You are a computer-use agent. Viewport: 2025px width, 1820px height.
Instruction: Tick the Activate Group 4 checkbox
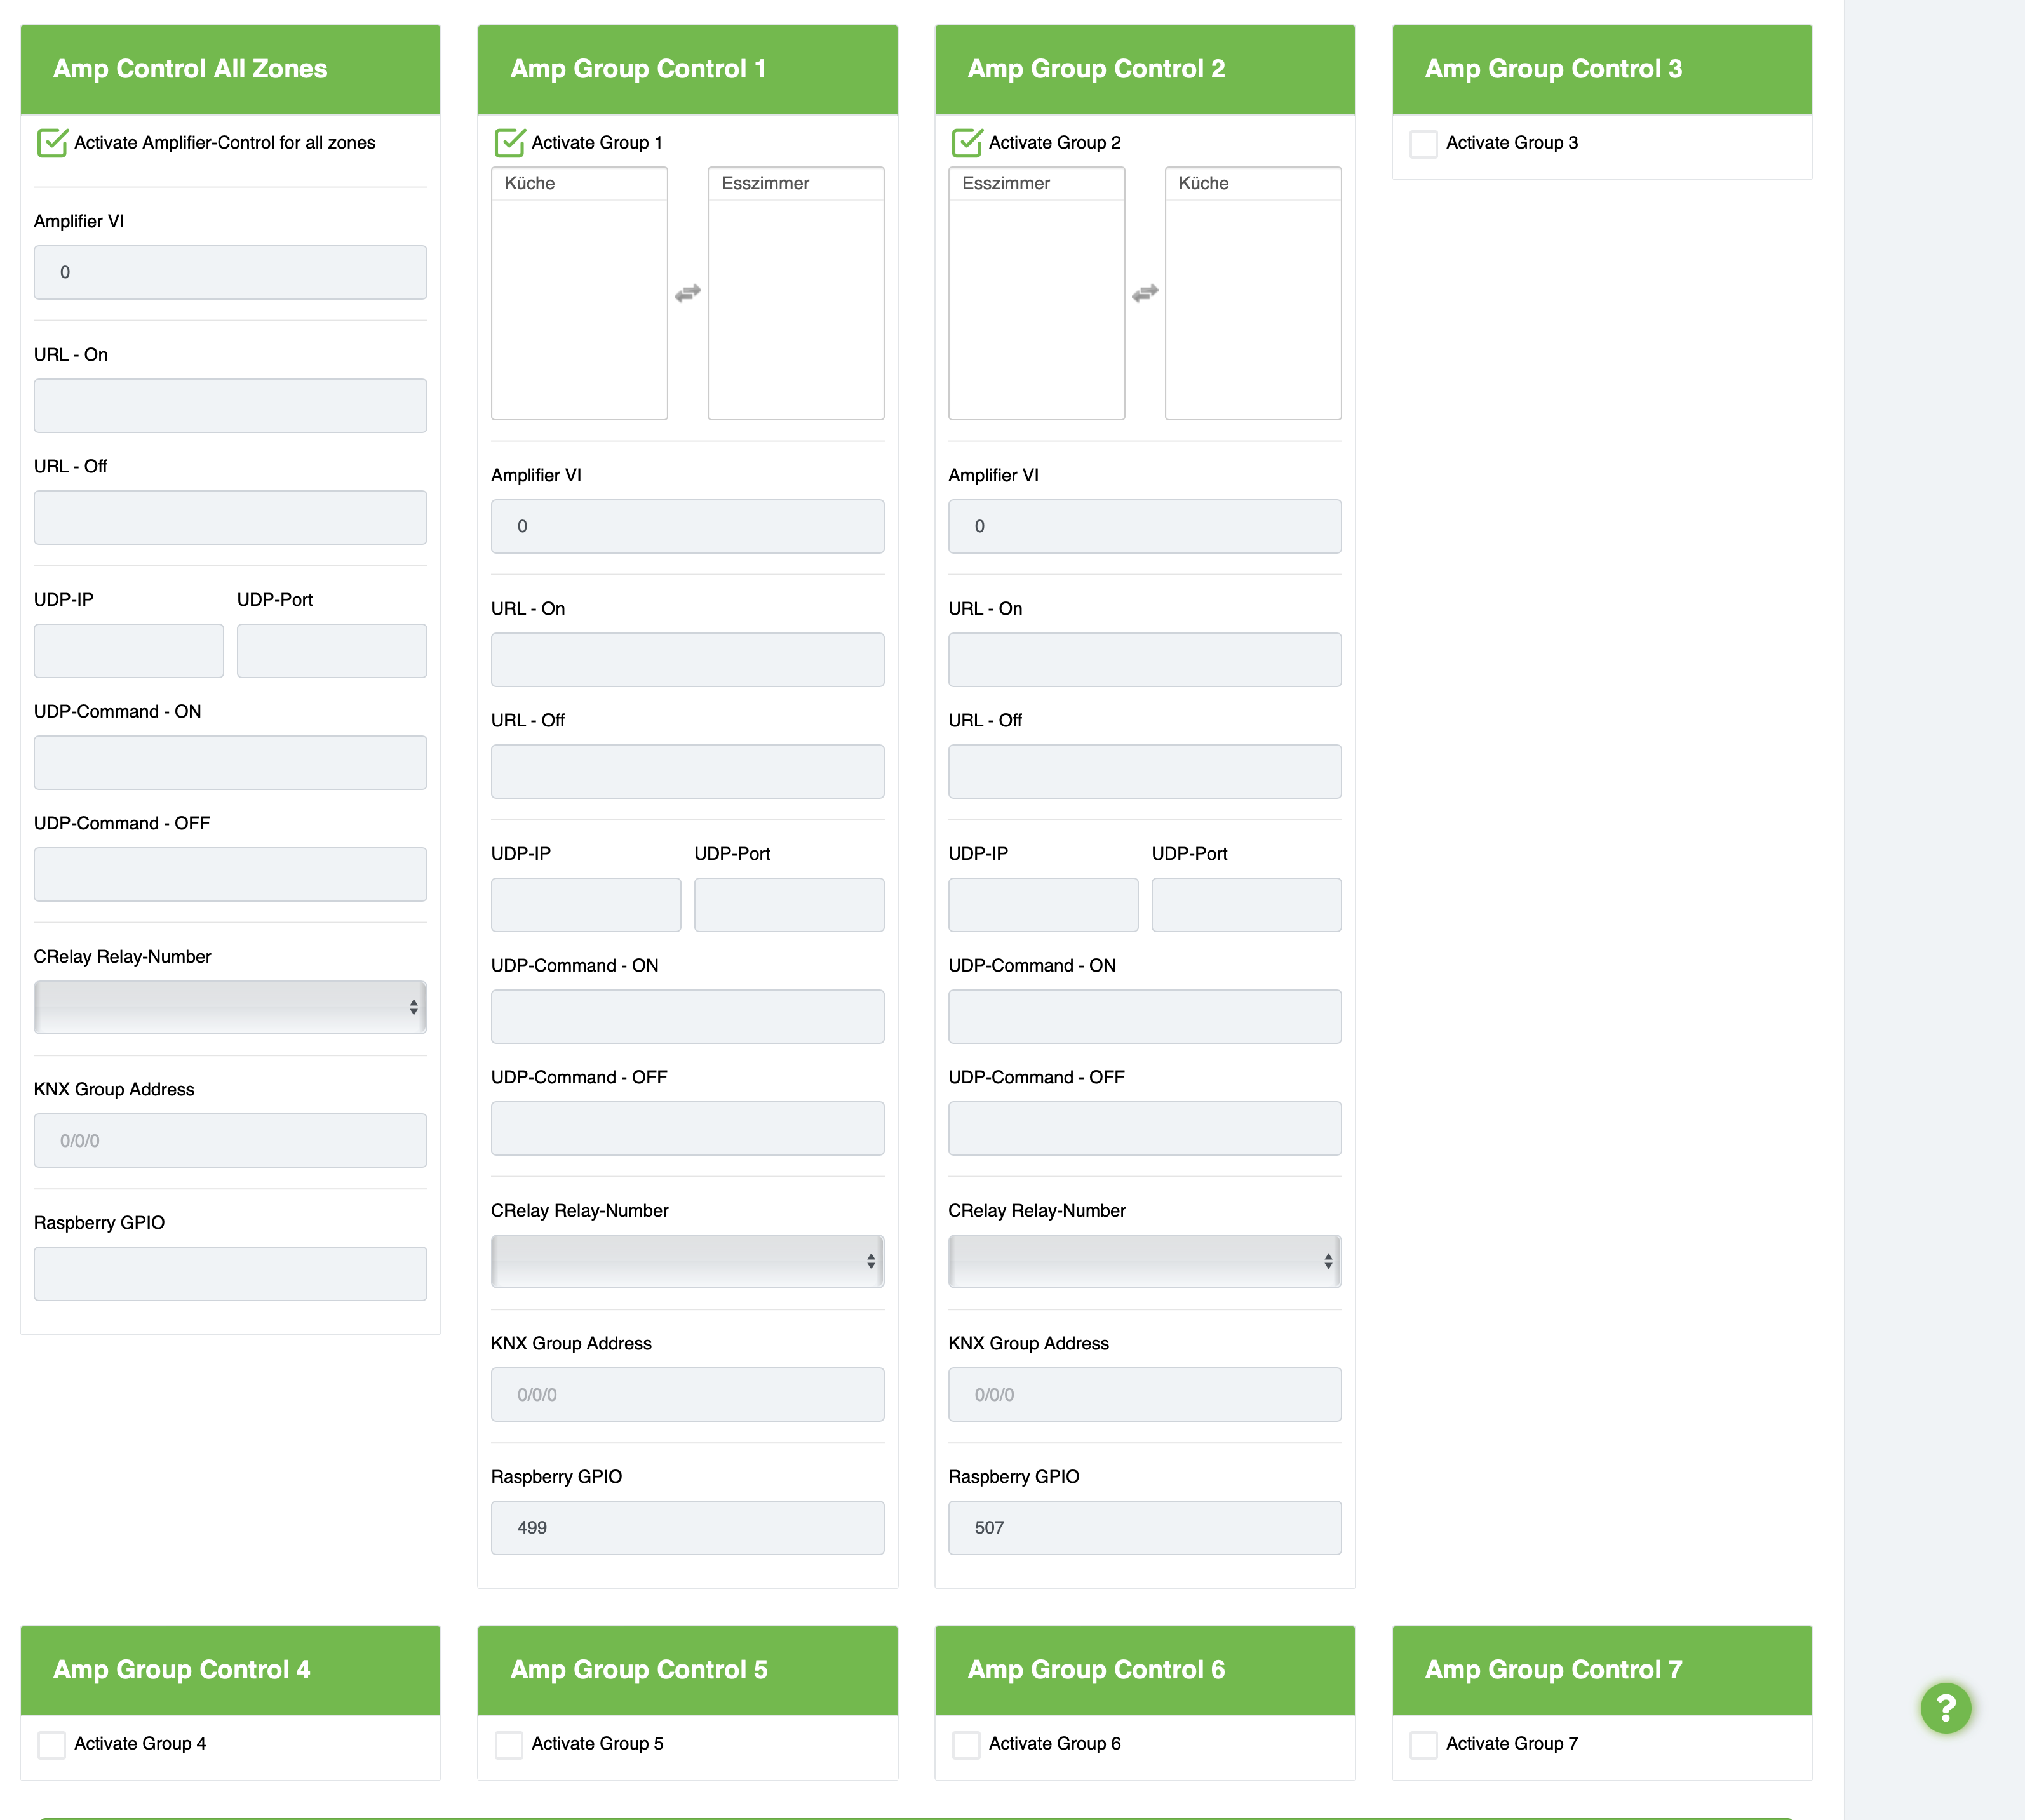(x=52, y=1745)
